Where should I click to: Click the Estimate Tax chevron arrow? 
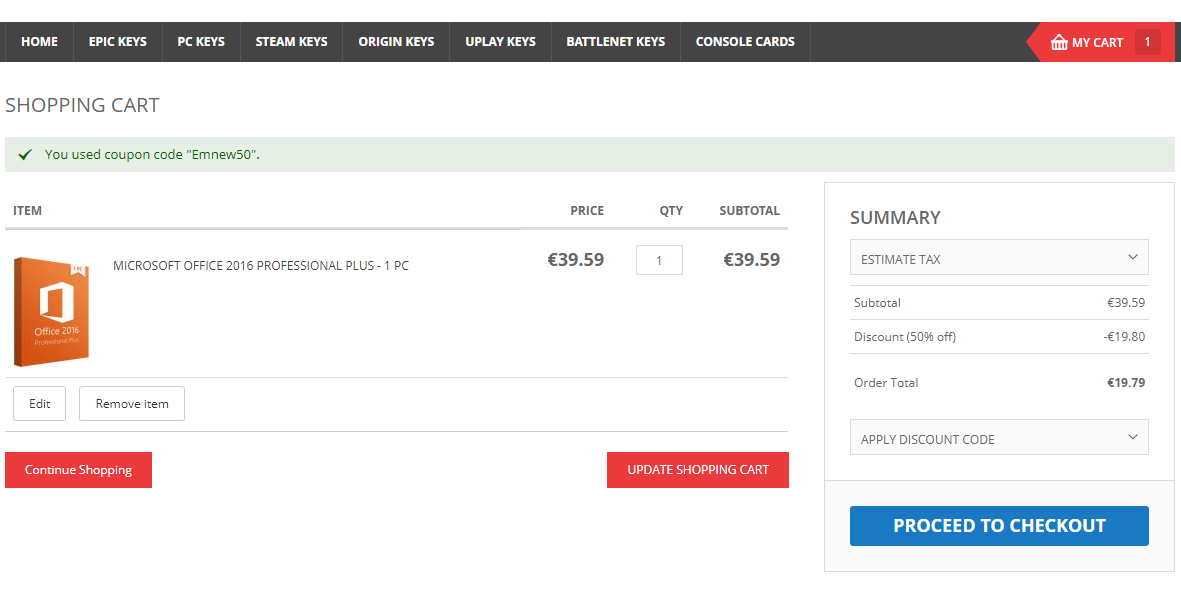1132,257
